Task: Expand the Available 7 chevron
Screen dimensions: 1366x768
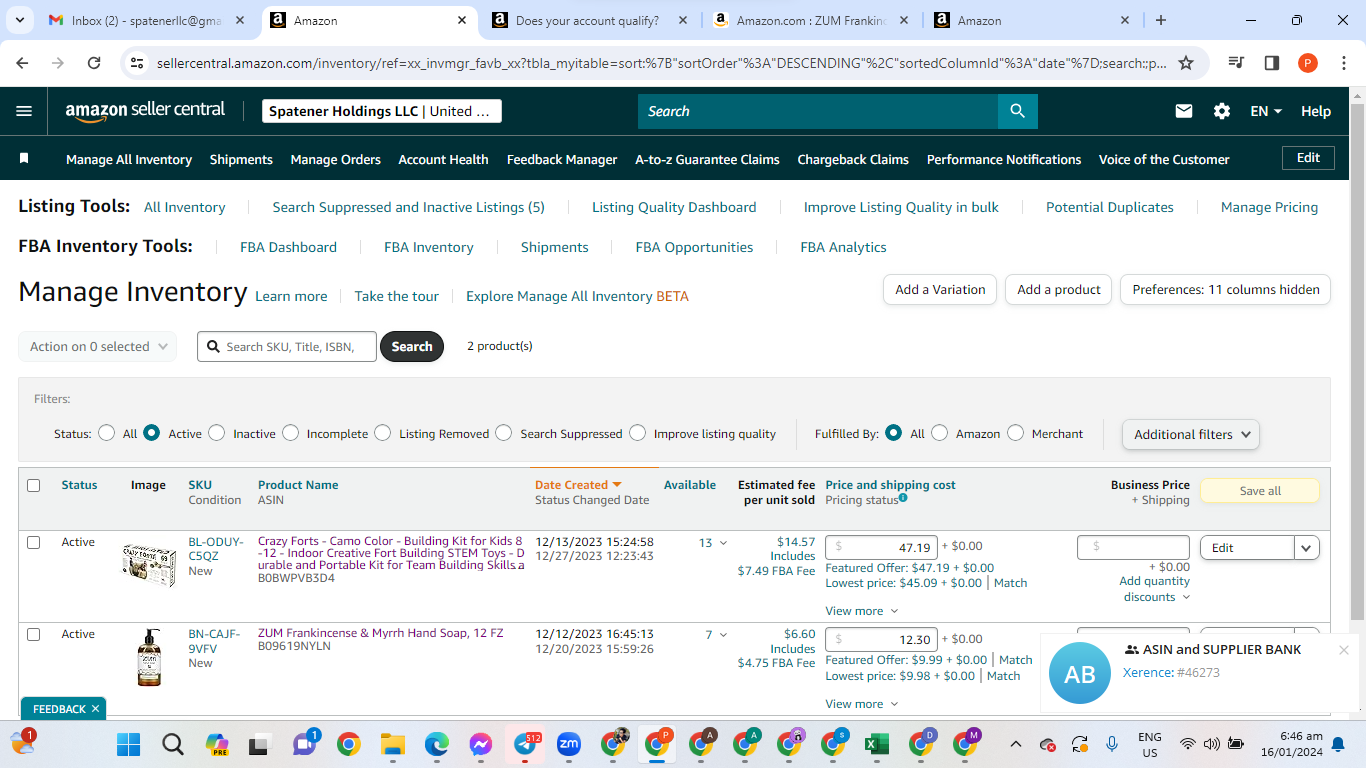Action: tap(723, 635)
